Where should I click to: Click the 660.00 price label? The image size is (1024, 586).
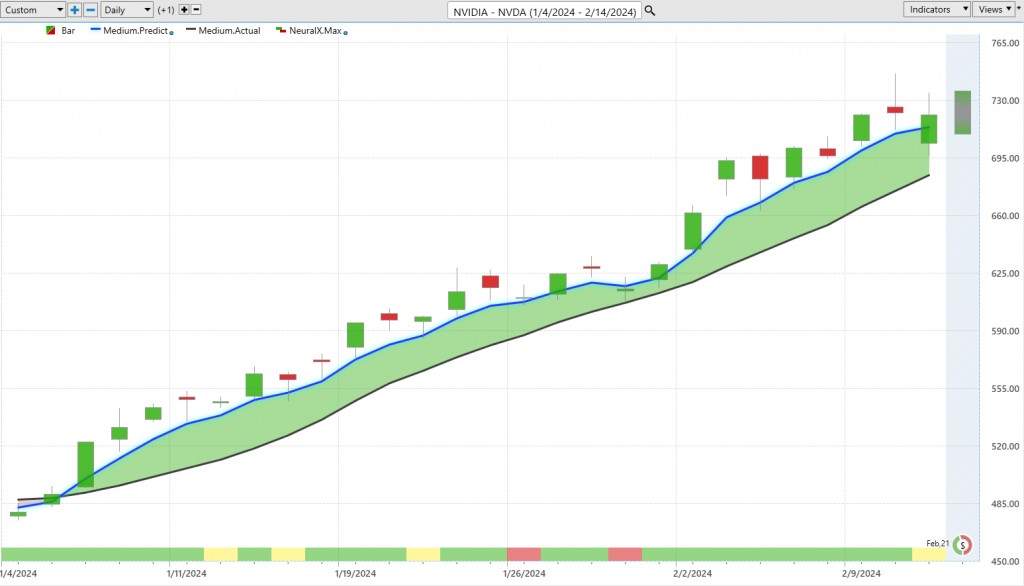[1004, 216]
